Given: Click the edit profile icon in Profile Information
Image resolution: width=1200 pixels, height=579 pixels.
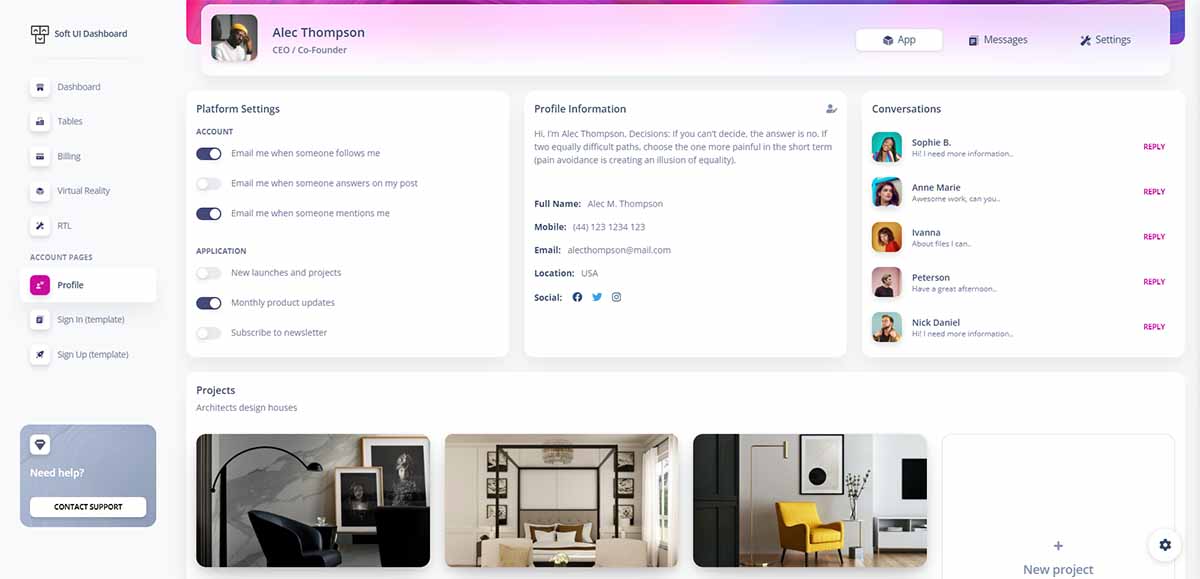Looking at the screenshot, I should pyautogui.click(x=831, y=109).
